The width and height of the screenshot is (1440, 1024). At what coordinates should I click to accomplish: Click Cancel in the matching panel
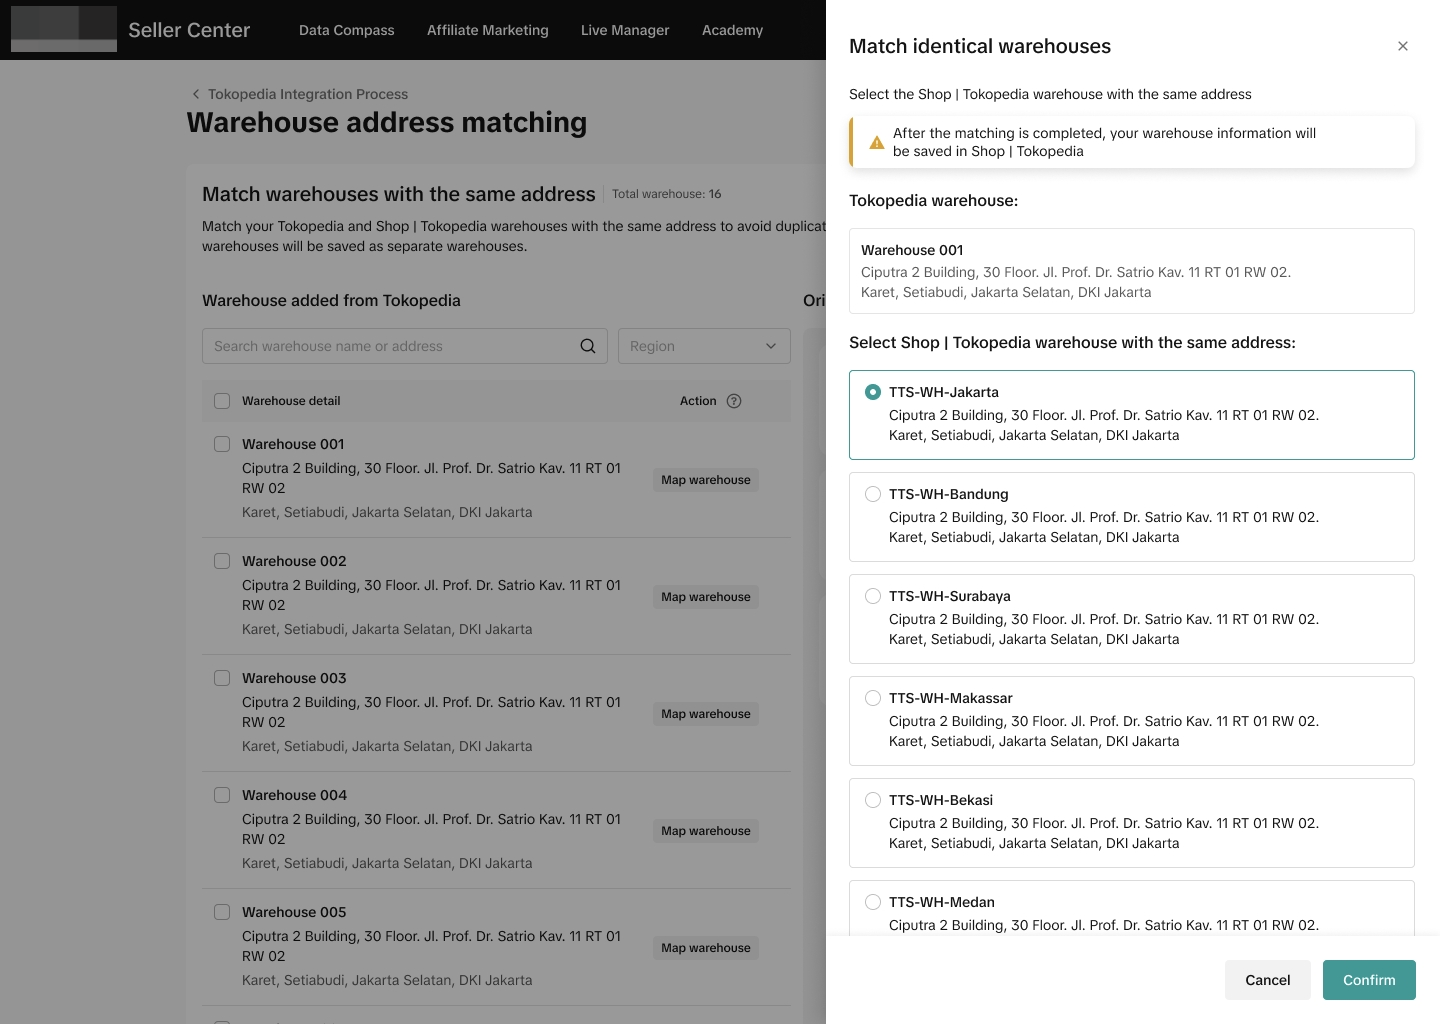click(x=1267, y=980)
